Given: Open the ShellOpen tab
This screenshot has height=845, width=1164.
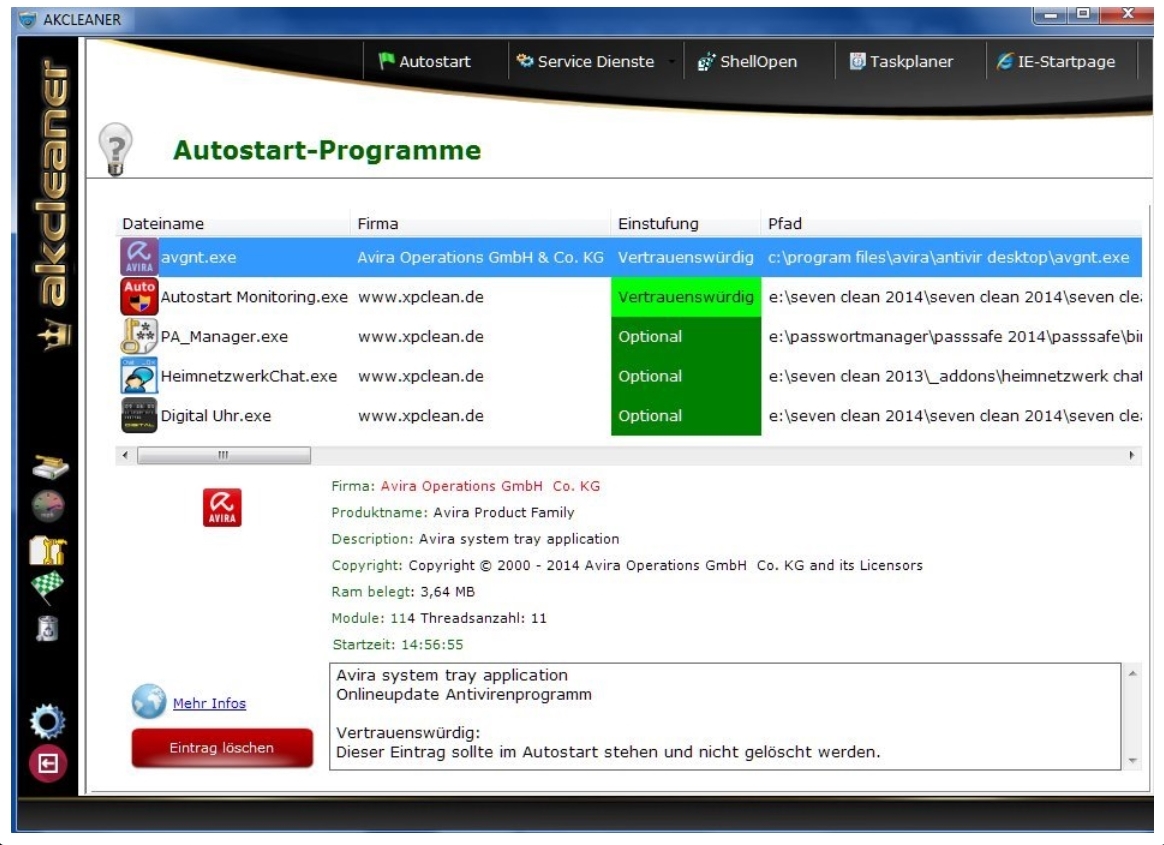Looking at the screenshot, I should click(x=748, y=62).
